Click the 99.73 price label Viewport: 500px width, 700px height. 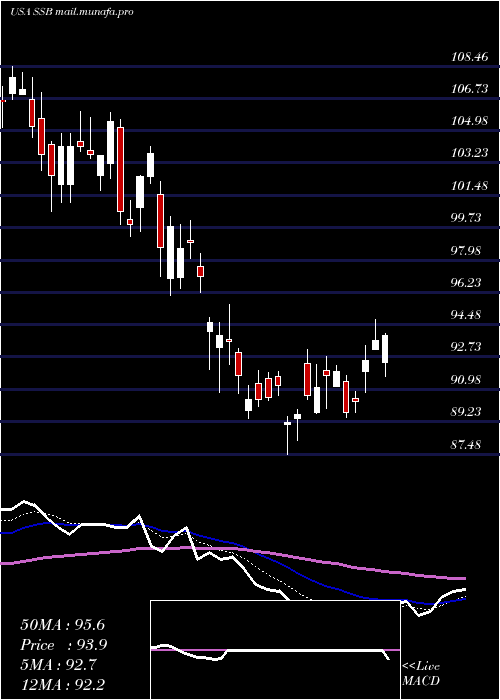466,218
